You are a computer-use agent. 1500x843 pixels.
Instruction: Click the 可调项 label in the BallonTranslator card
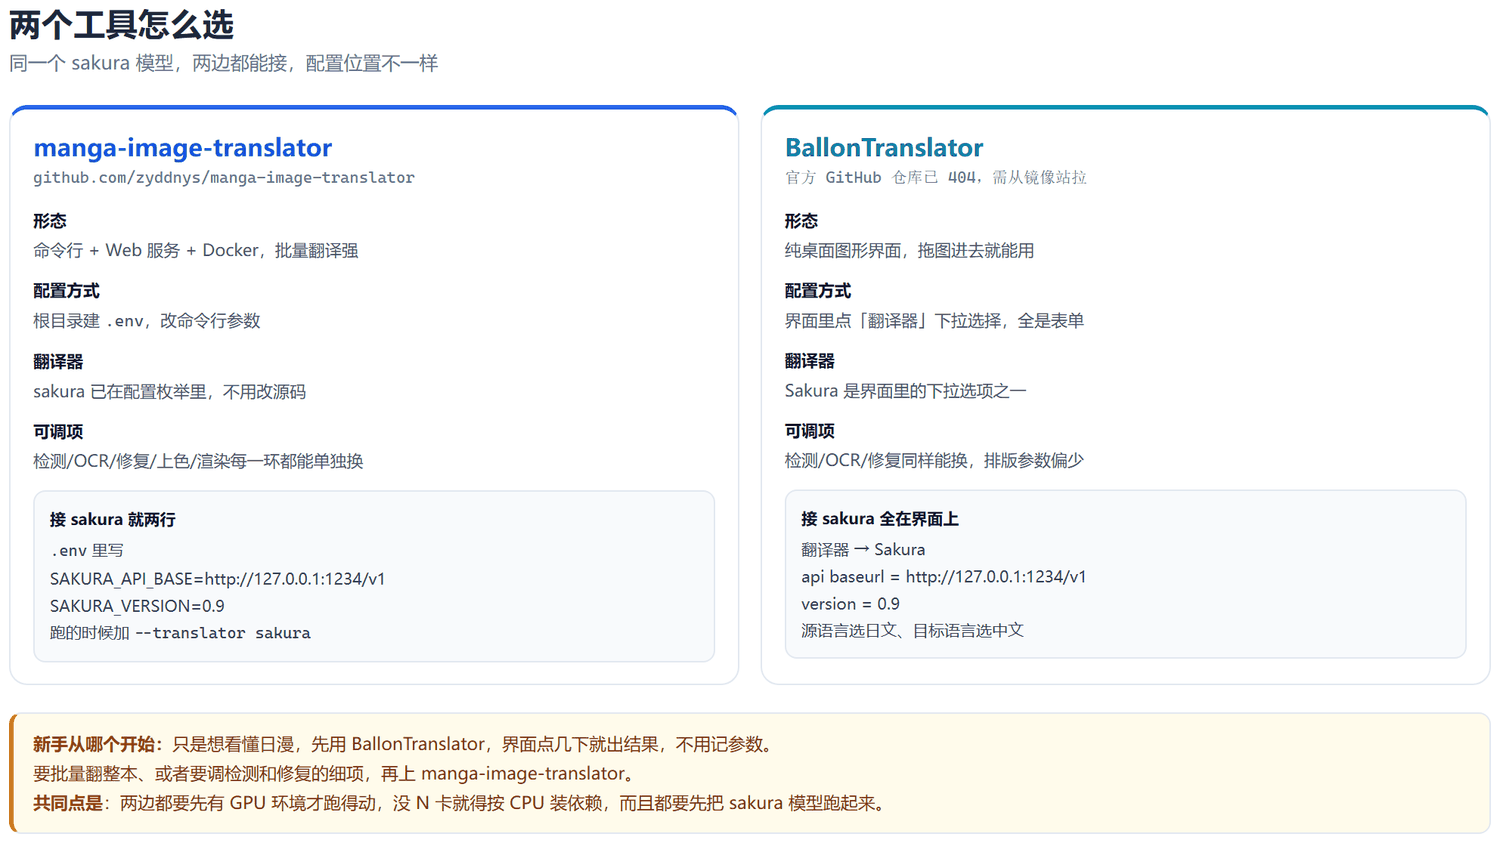(x=810, y=431)
